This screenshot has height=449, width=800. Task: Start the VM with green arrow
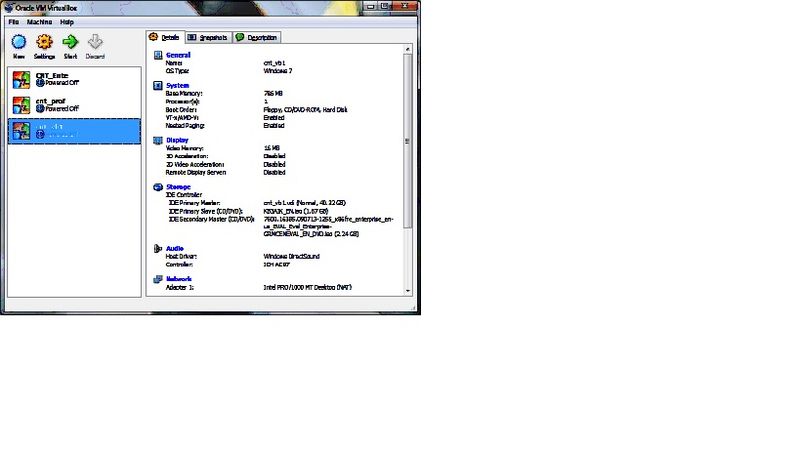pyautogui.click(x=70, y=42)
